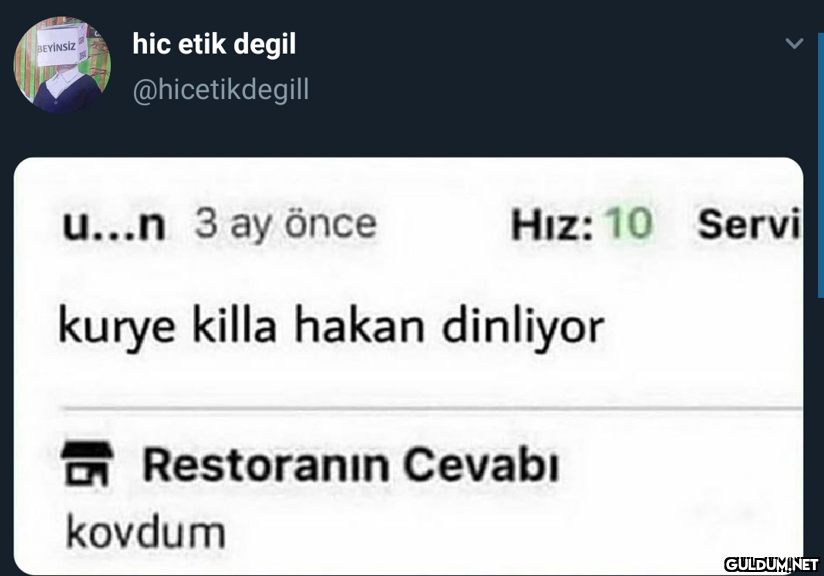Click the word dinliyor in the review

[523, 327]
